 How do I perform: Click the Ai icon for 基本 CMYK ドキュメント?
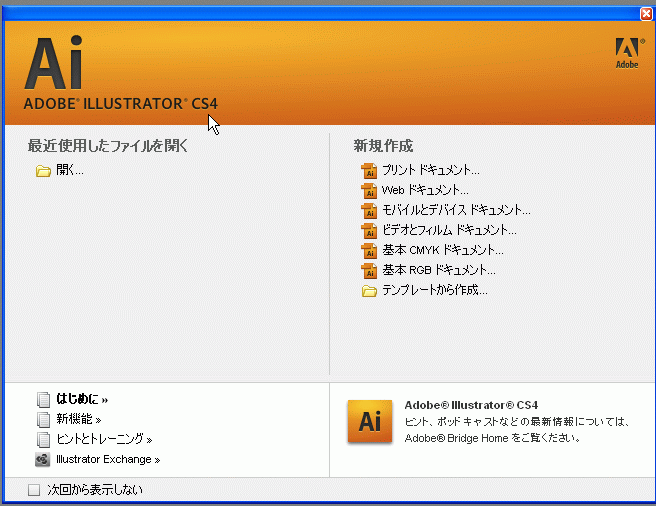pos(369,251)
